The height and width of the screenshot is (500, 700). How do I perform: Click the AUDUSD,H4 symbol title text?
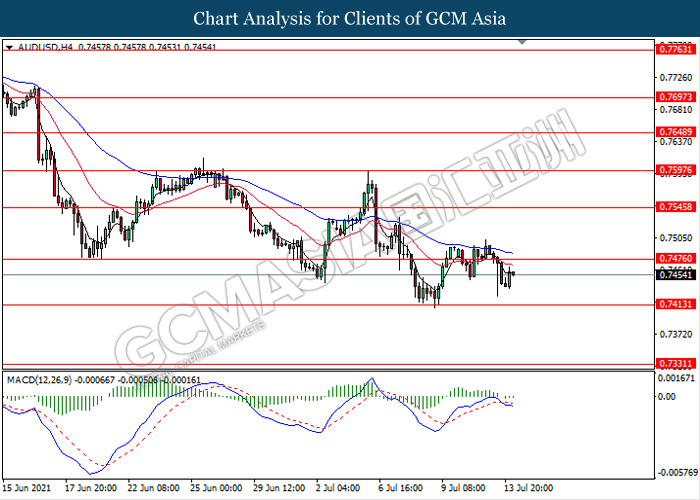pos(45,47)
